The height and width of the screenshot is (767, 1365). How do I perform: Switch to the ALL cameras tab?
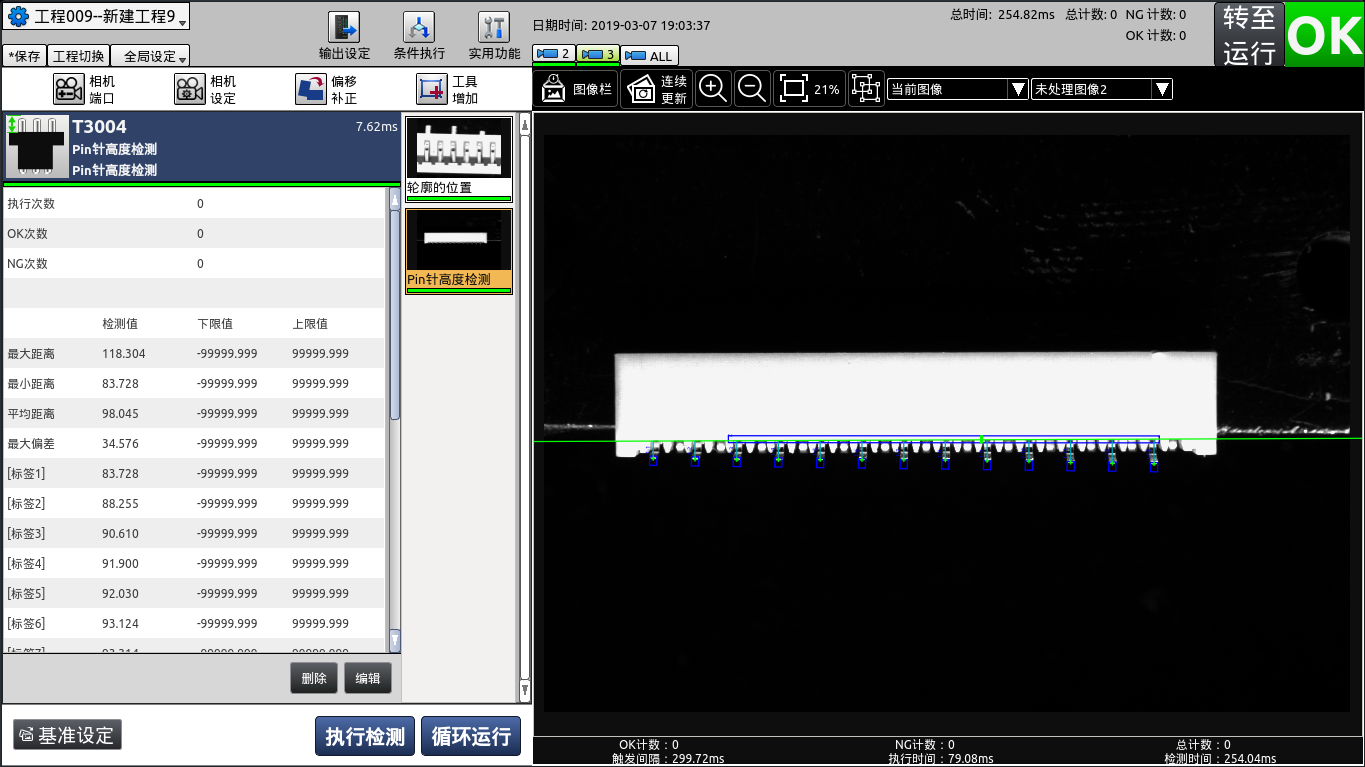pos(650,56)
